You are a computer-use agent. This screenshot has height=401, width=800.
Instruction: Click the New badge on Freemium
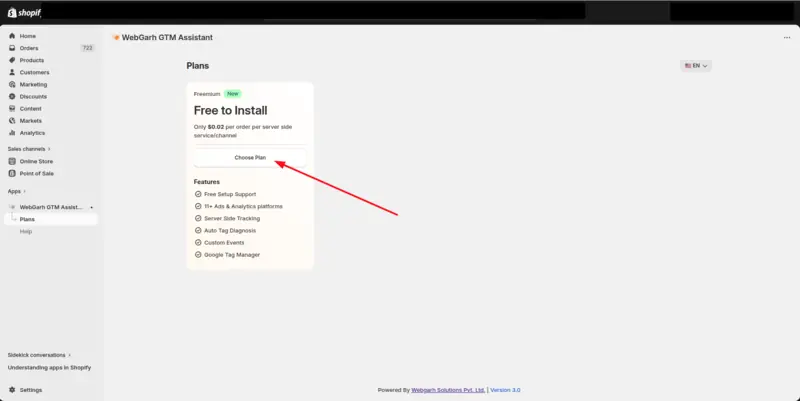(233, 94)
